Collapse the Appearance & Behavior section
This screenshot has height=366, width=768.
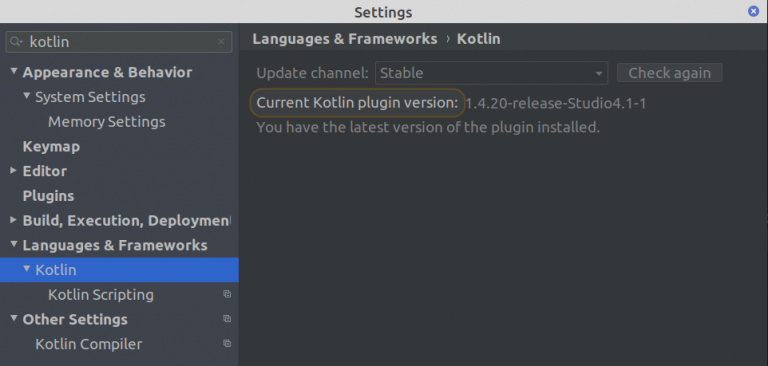[14, 72]
